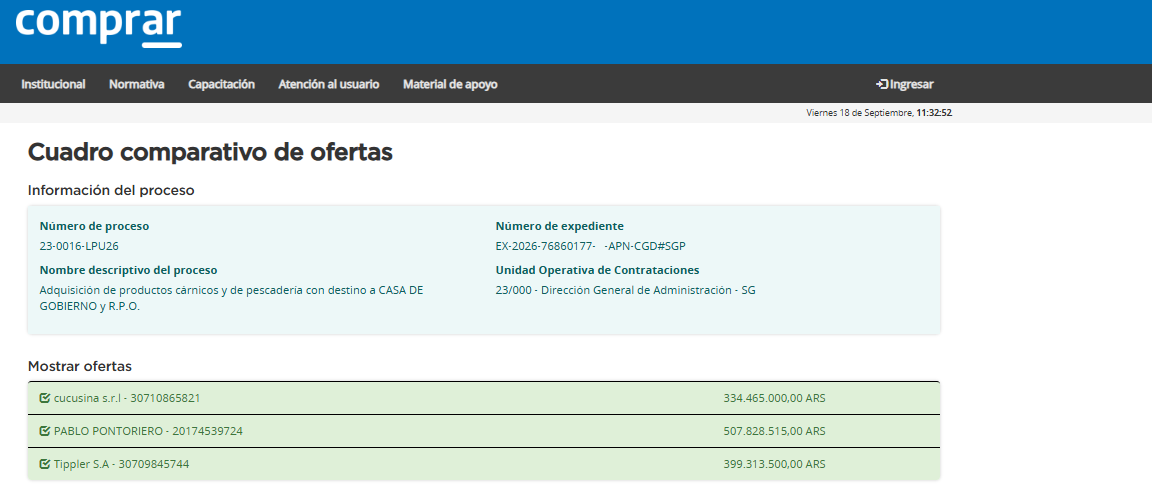Open the Capacitación menu
1152x496 pixels.
tap(221, 85)
